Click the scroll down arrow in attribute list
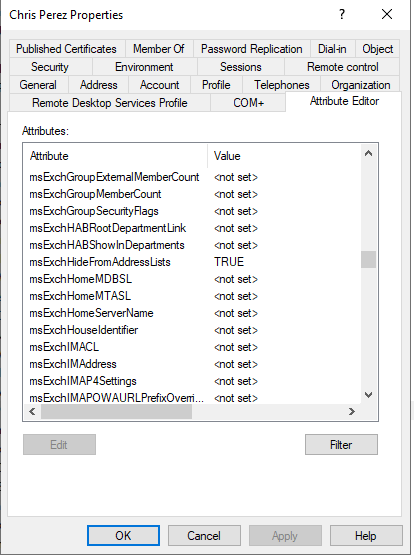 tap(369, 395)
